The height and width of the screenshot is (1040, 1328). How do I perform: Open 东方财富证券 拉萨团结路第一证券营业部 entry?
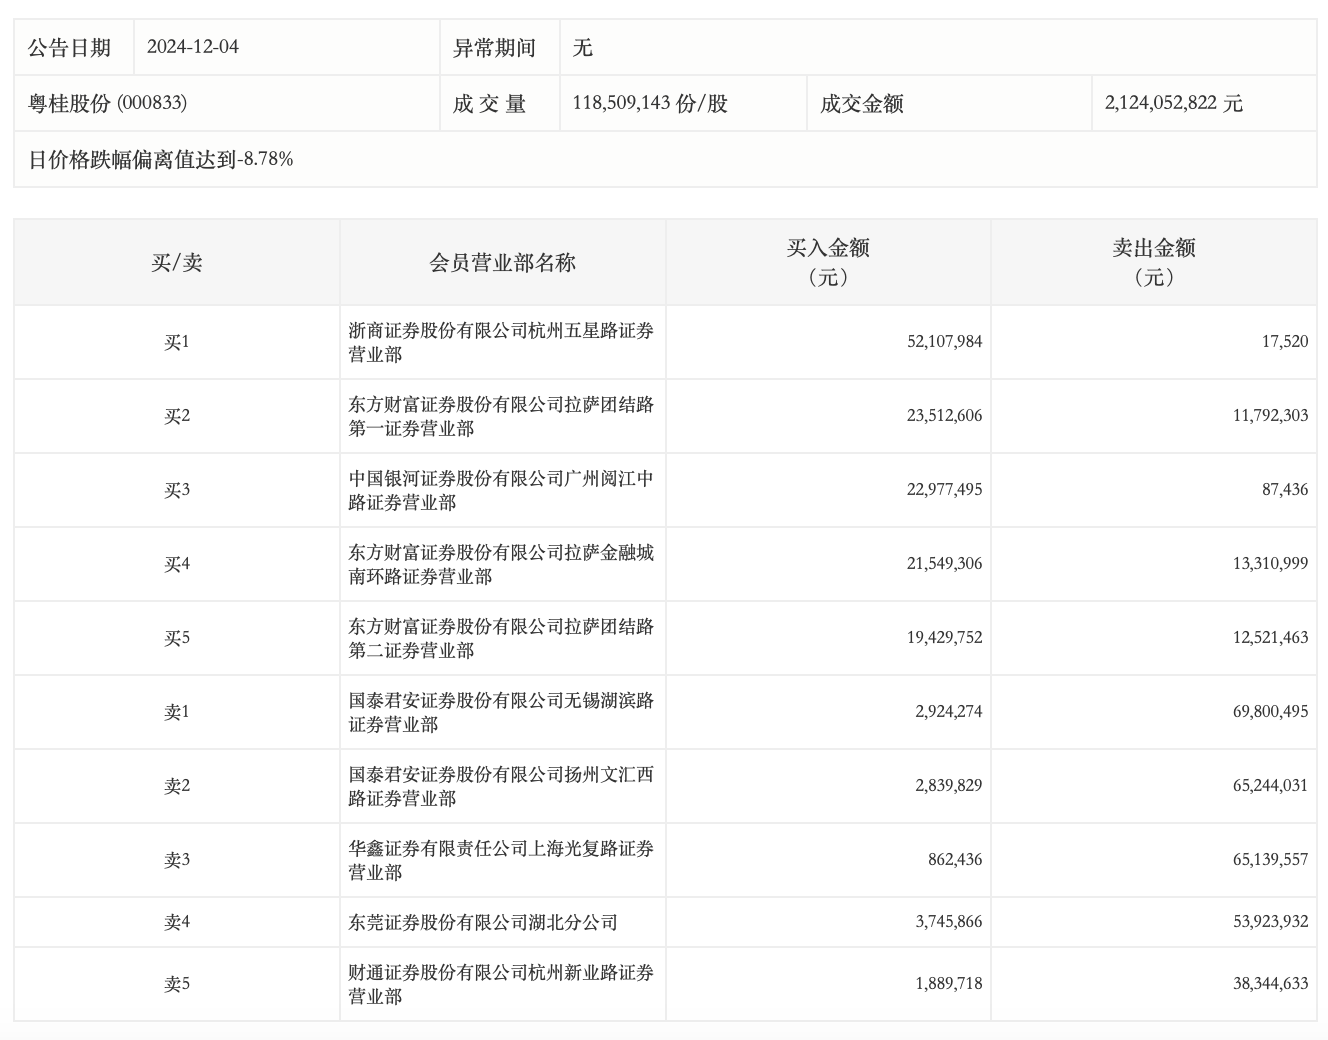(501, 416)
